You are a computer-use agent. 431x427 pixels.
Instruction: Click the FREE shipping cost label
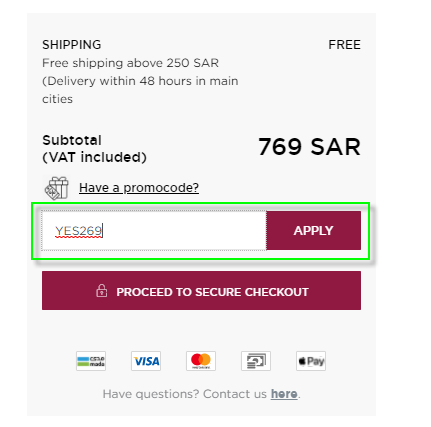(x=344, y=45)
